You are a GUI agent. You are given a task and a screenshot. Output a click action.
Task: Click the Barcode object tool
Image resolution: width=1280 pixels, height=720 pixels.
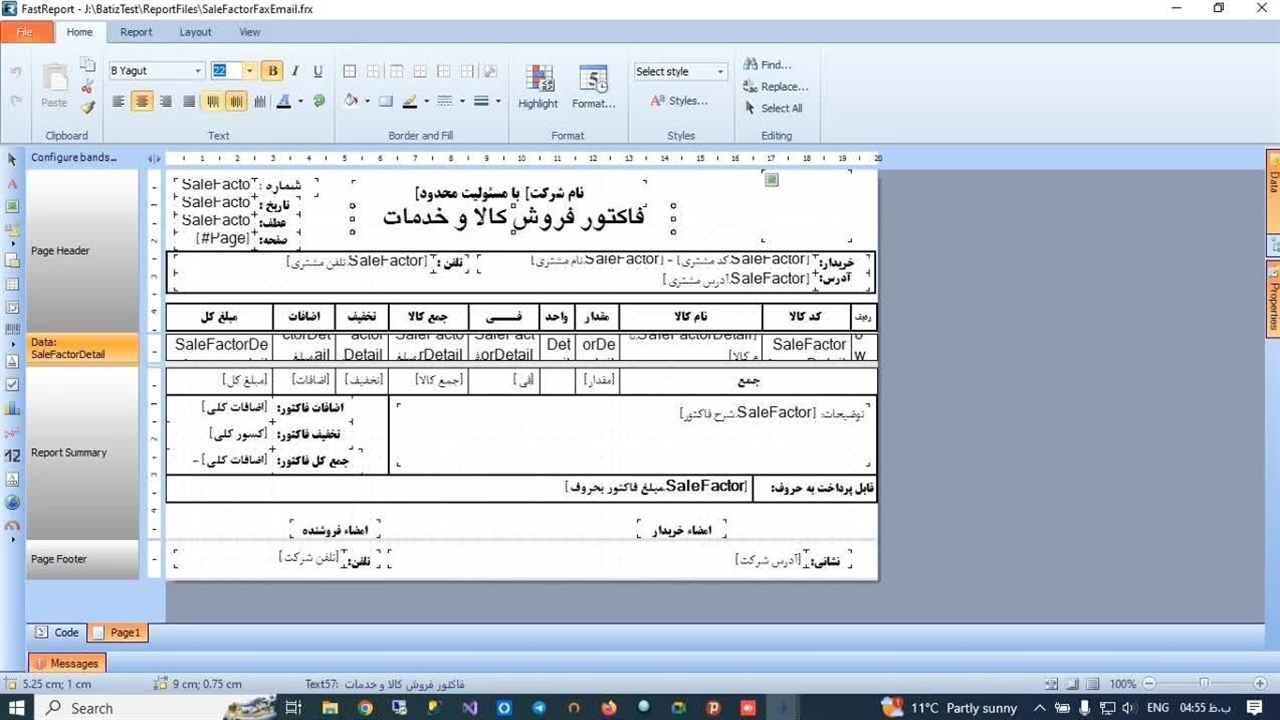click(x=13, y=329)
